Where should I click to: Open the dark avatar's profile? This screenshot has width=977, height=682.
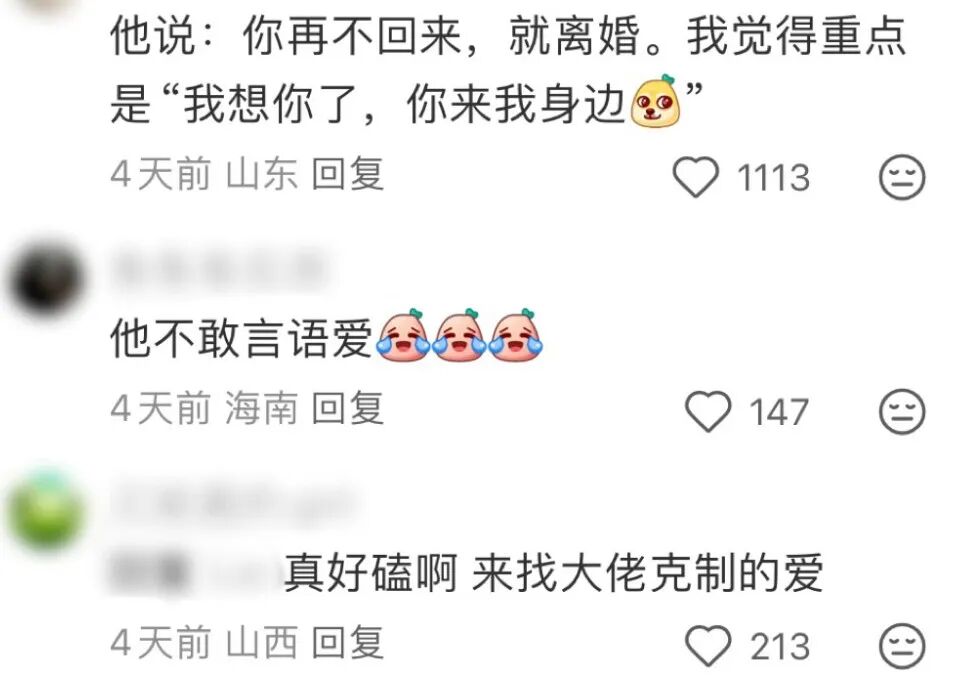tap(45, 279)
